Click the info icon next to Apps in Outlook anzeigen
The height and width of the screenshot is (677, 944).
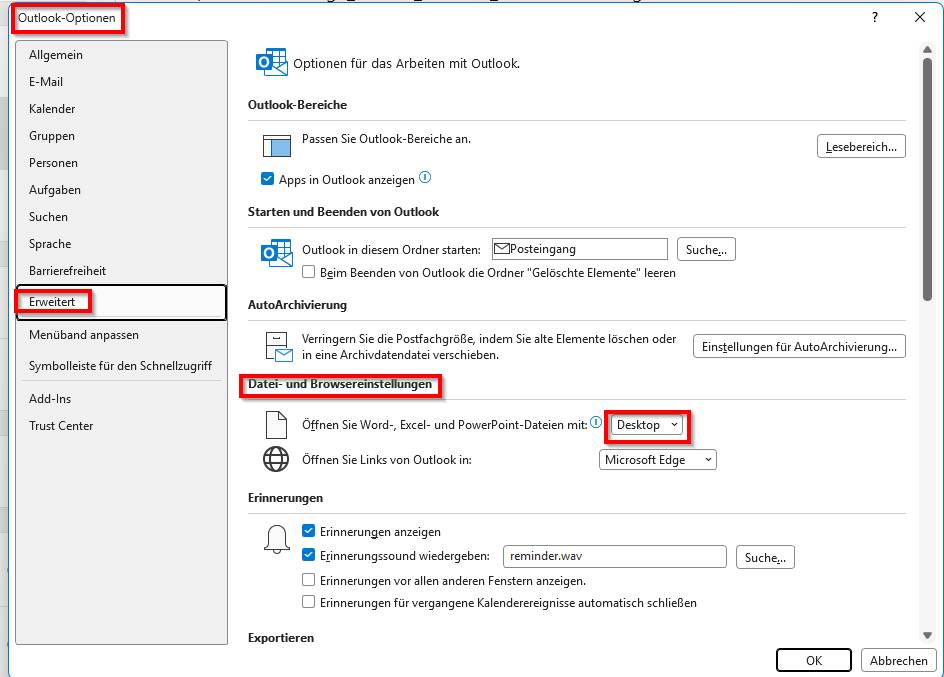click(x=425, y=178)
